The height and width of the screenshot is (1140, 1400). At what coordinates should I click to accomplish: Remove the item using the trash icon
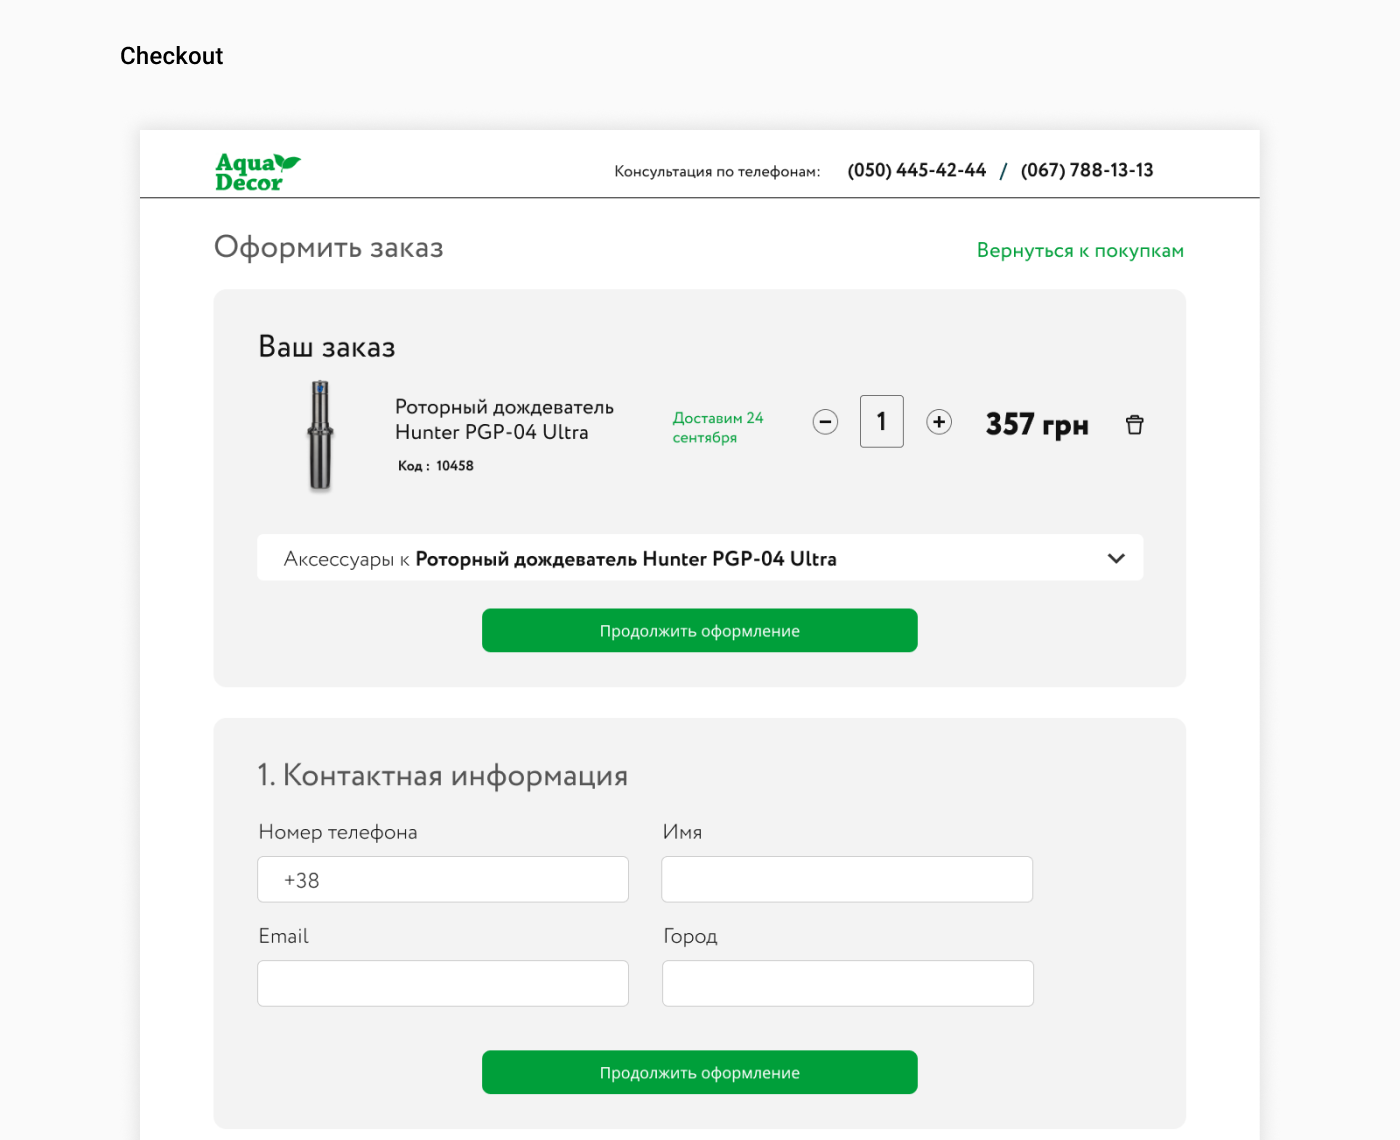point(1134,425)
